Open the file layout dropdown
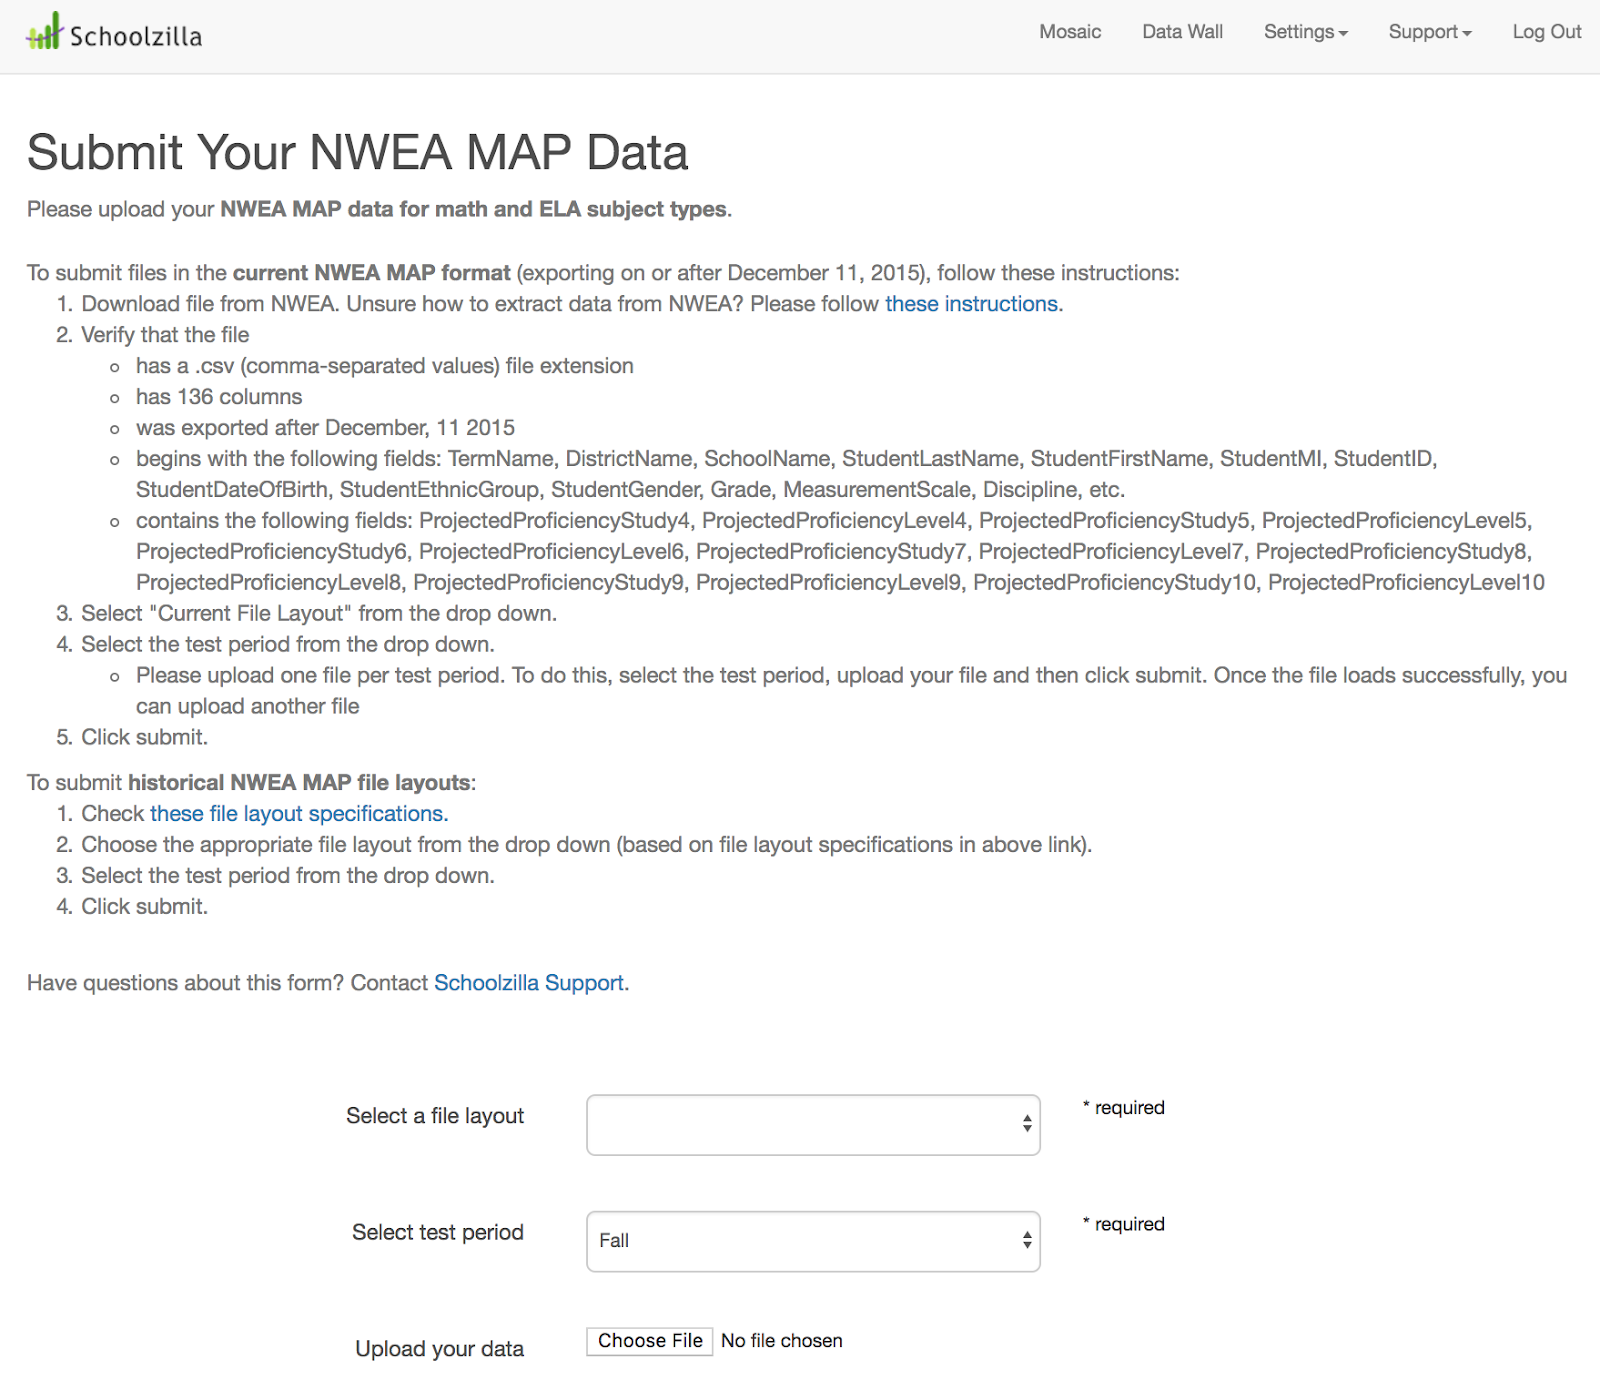Screen dimensions: 1600x1380 click(x=813, y=1125)
